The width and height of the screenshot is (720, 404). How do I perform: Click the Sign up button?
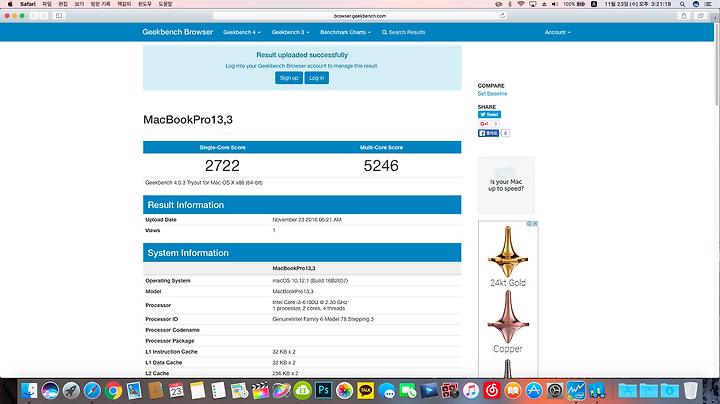pyautogui.click(x=289, y=78)
